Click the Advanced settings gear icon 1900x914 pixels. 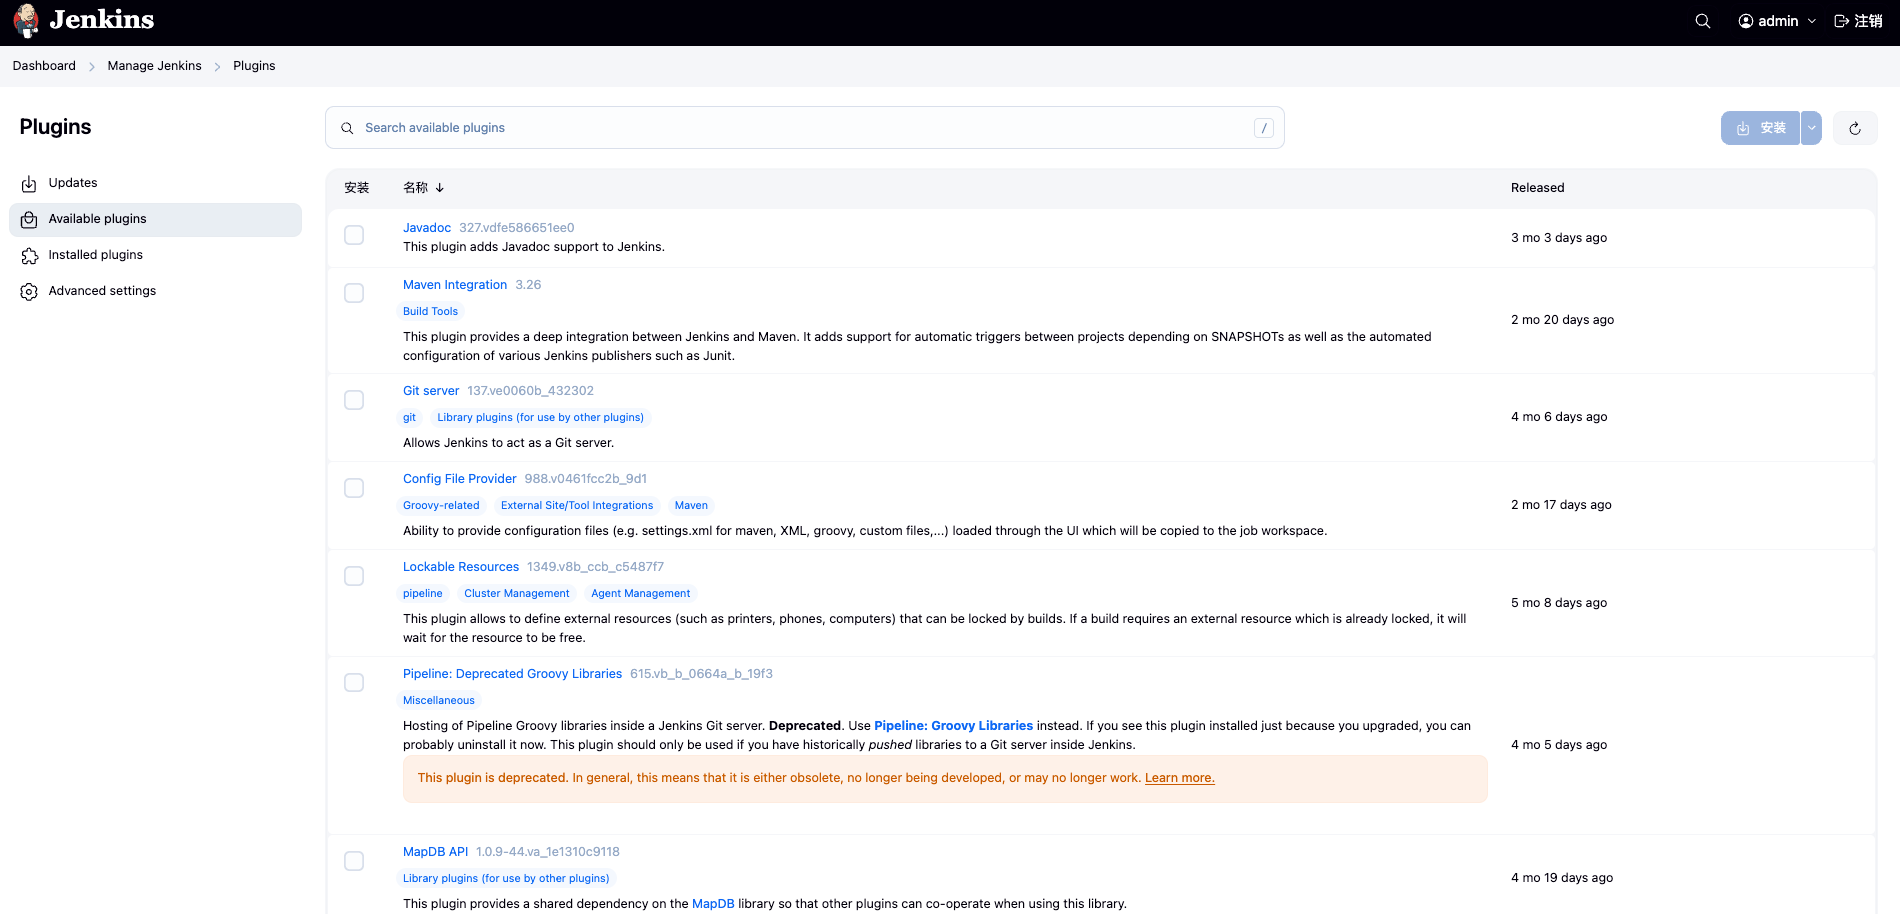[29, 292]
